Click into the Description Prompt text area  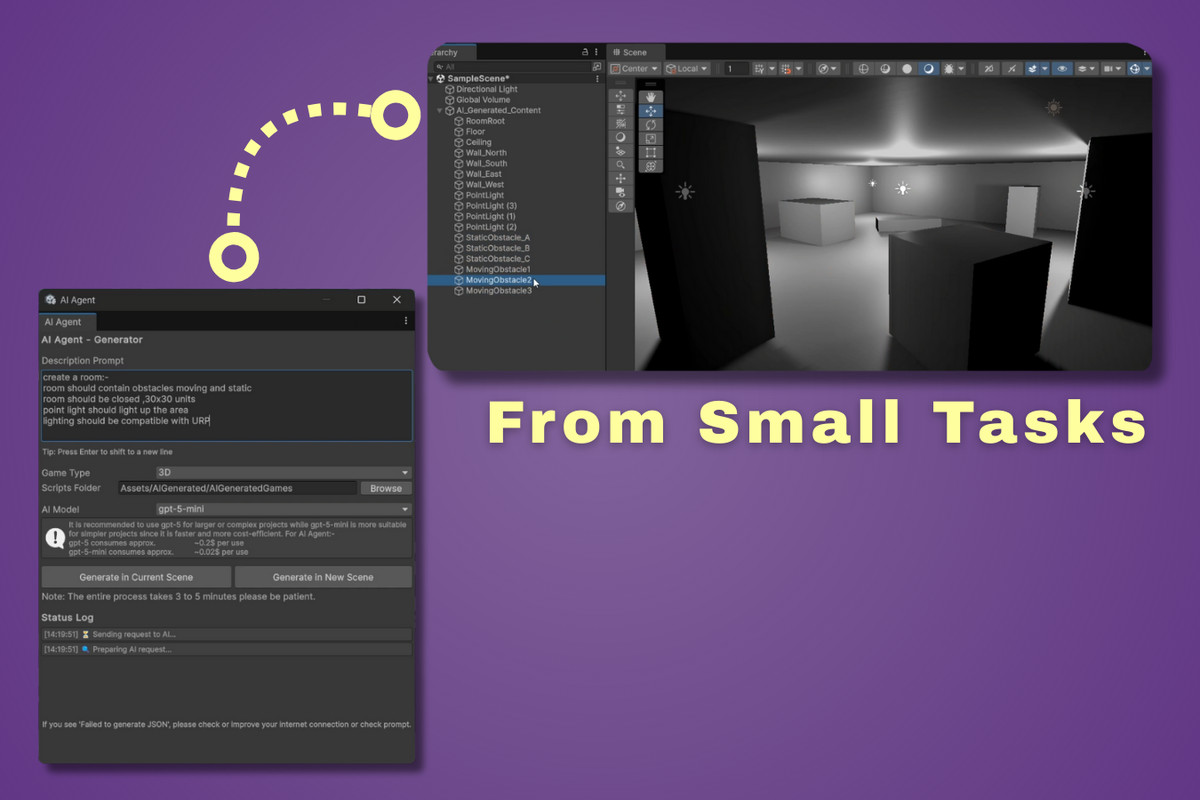pyautogui.click(x=226, y=405)
